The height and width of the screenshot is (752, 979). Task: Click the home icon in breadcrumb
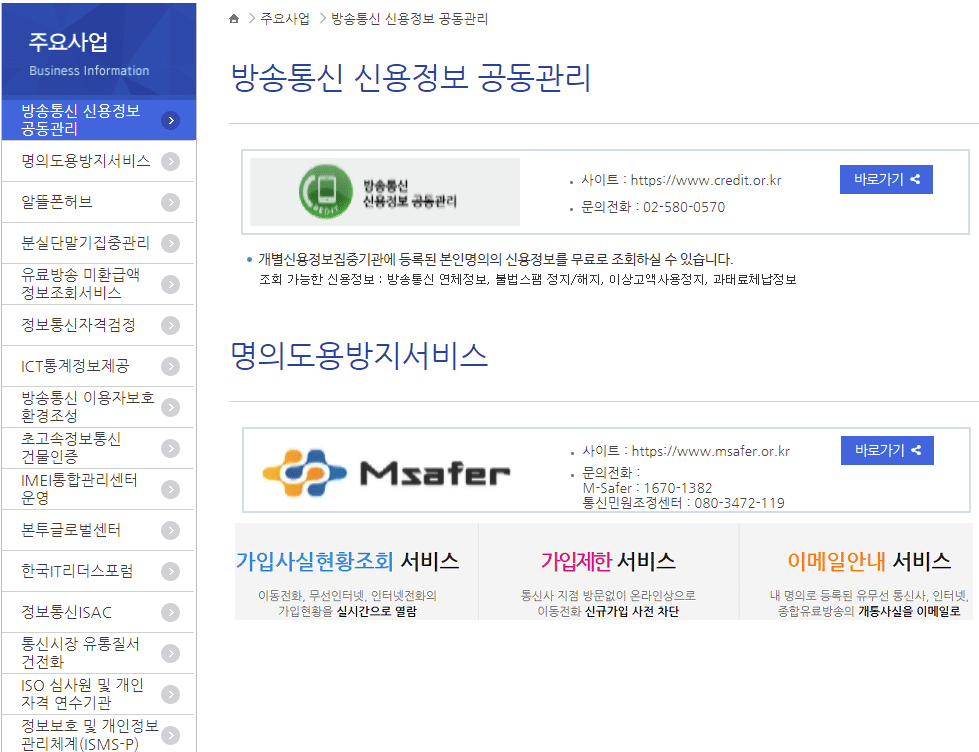[234, 19]
